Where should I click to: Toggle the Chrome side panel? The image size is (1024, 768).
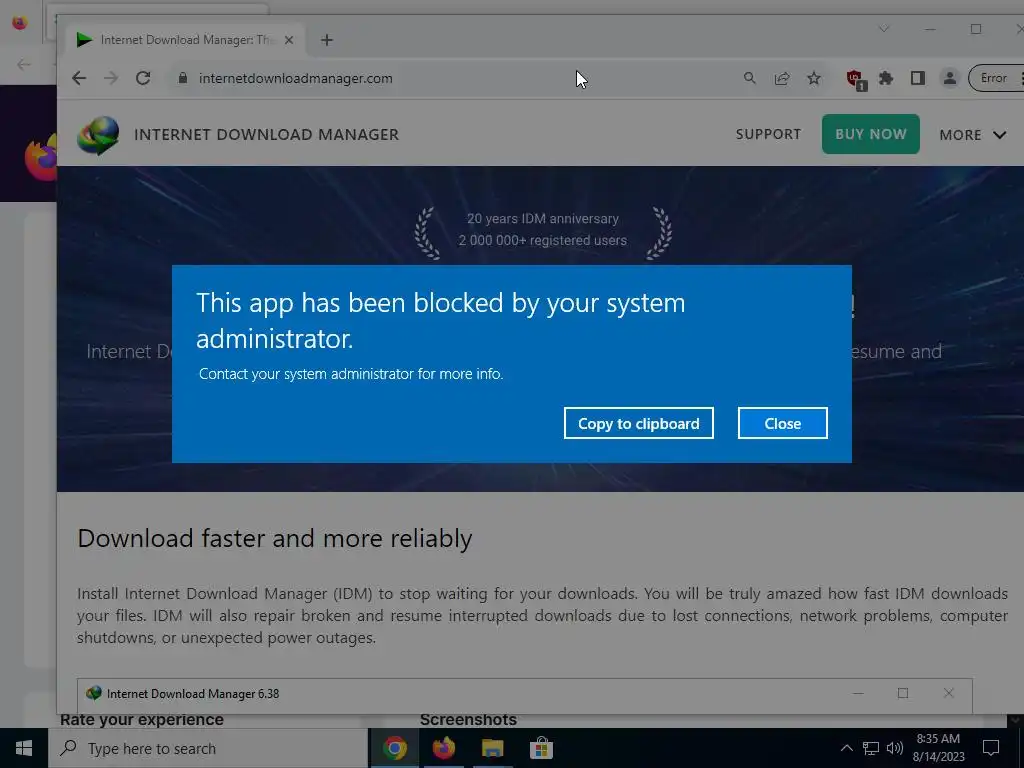(918, 78)
